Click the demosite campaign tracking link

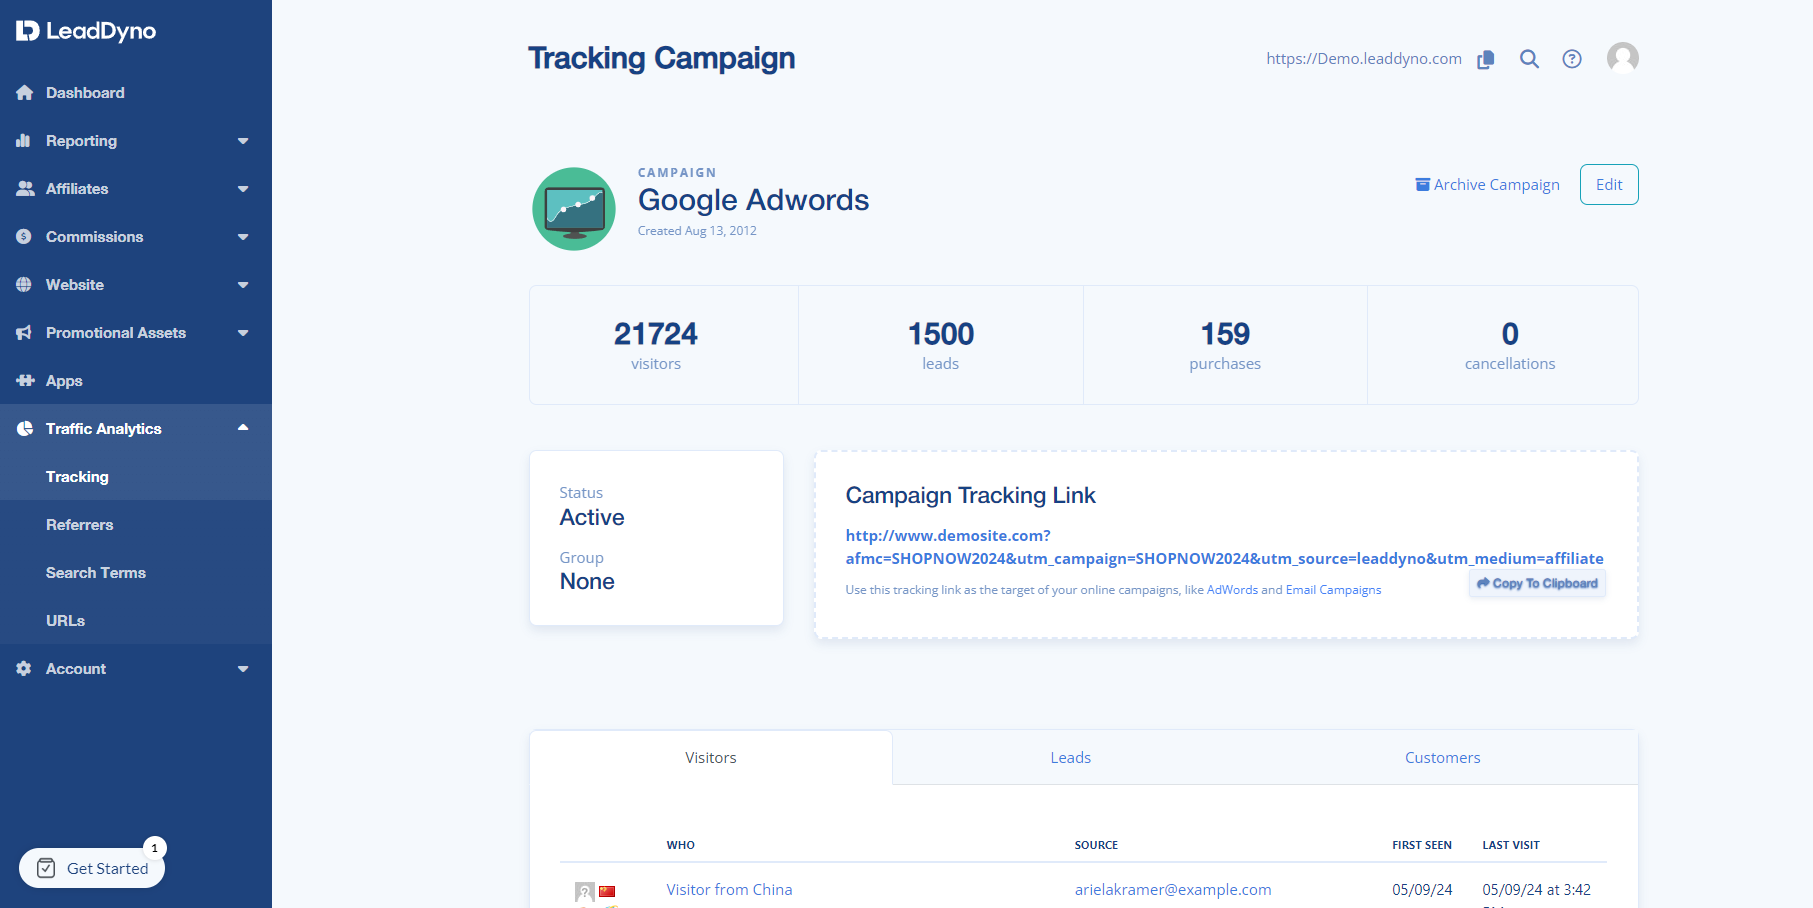[1224, 547]
